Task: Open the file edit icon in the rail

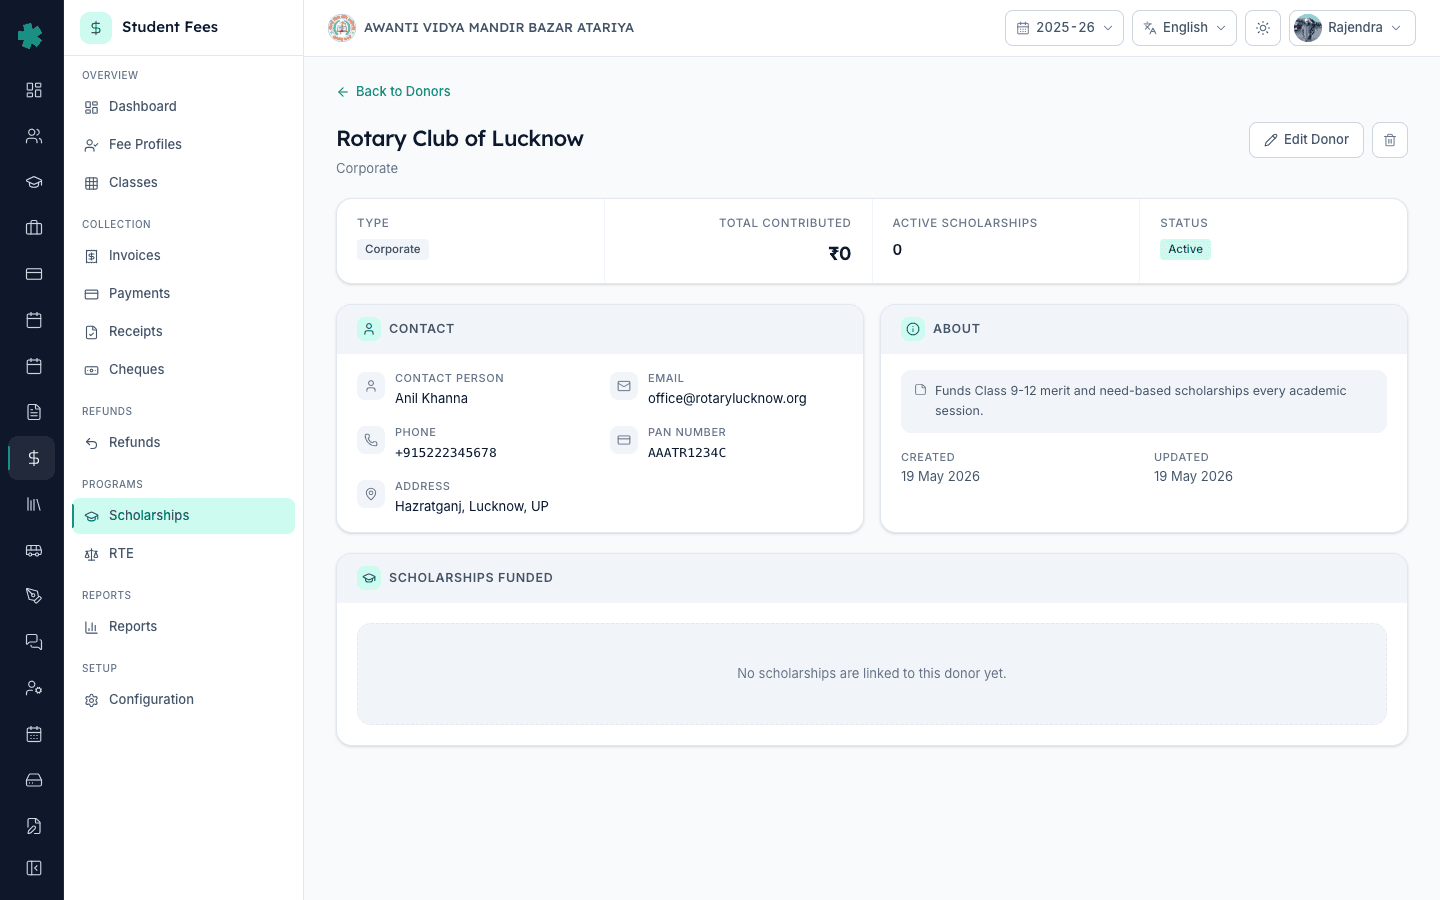Action: (34, 826)
